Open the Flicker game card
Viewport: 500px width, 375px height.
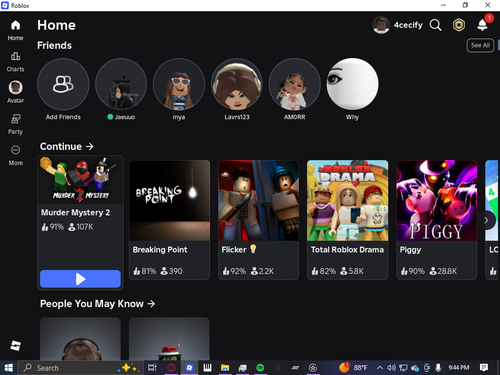(258, 220)
